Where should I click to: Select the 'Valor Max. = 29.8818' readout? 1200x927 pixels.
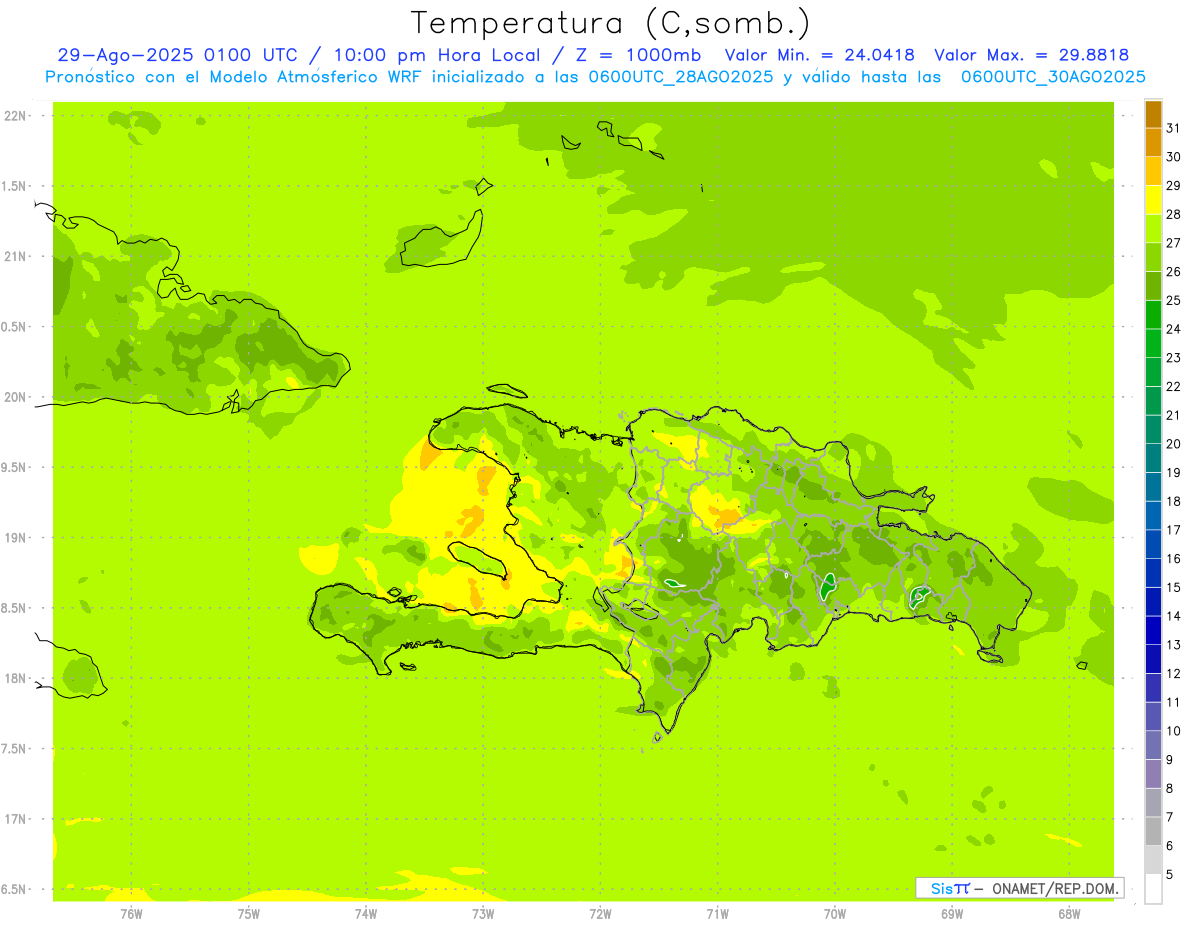(1031, 55)
